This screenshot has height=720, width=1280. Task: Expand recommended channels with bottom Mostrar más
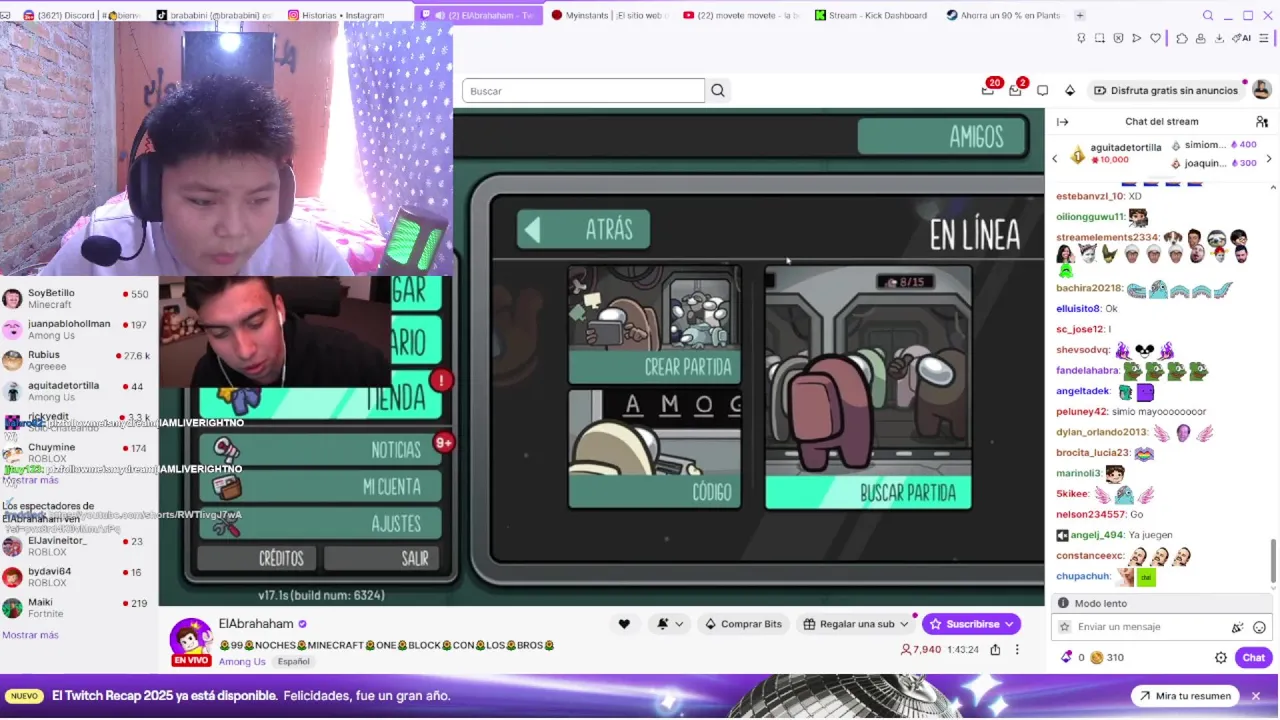pyautogui.click(x=30, y=635)
